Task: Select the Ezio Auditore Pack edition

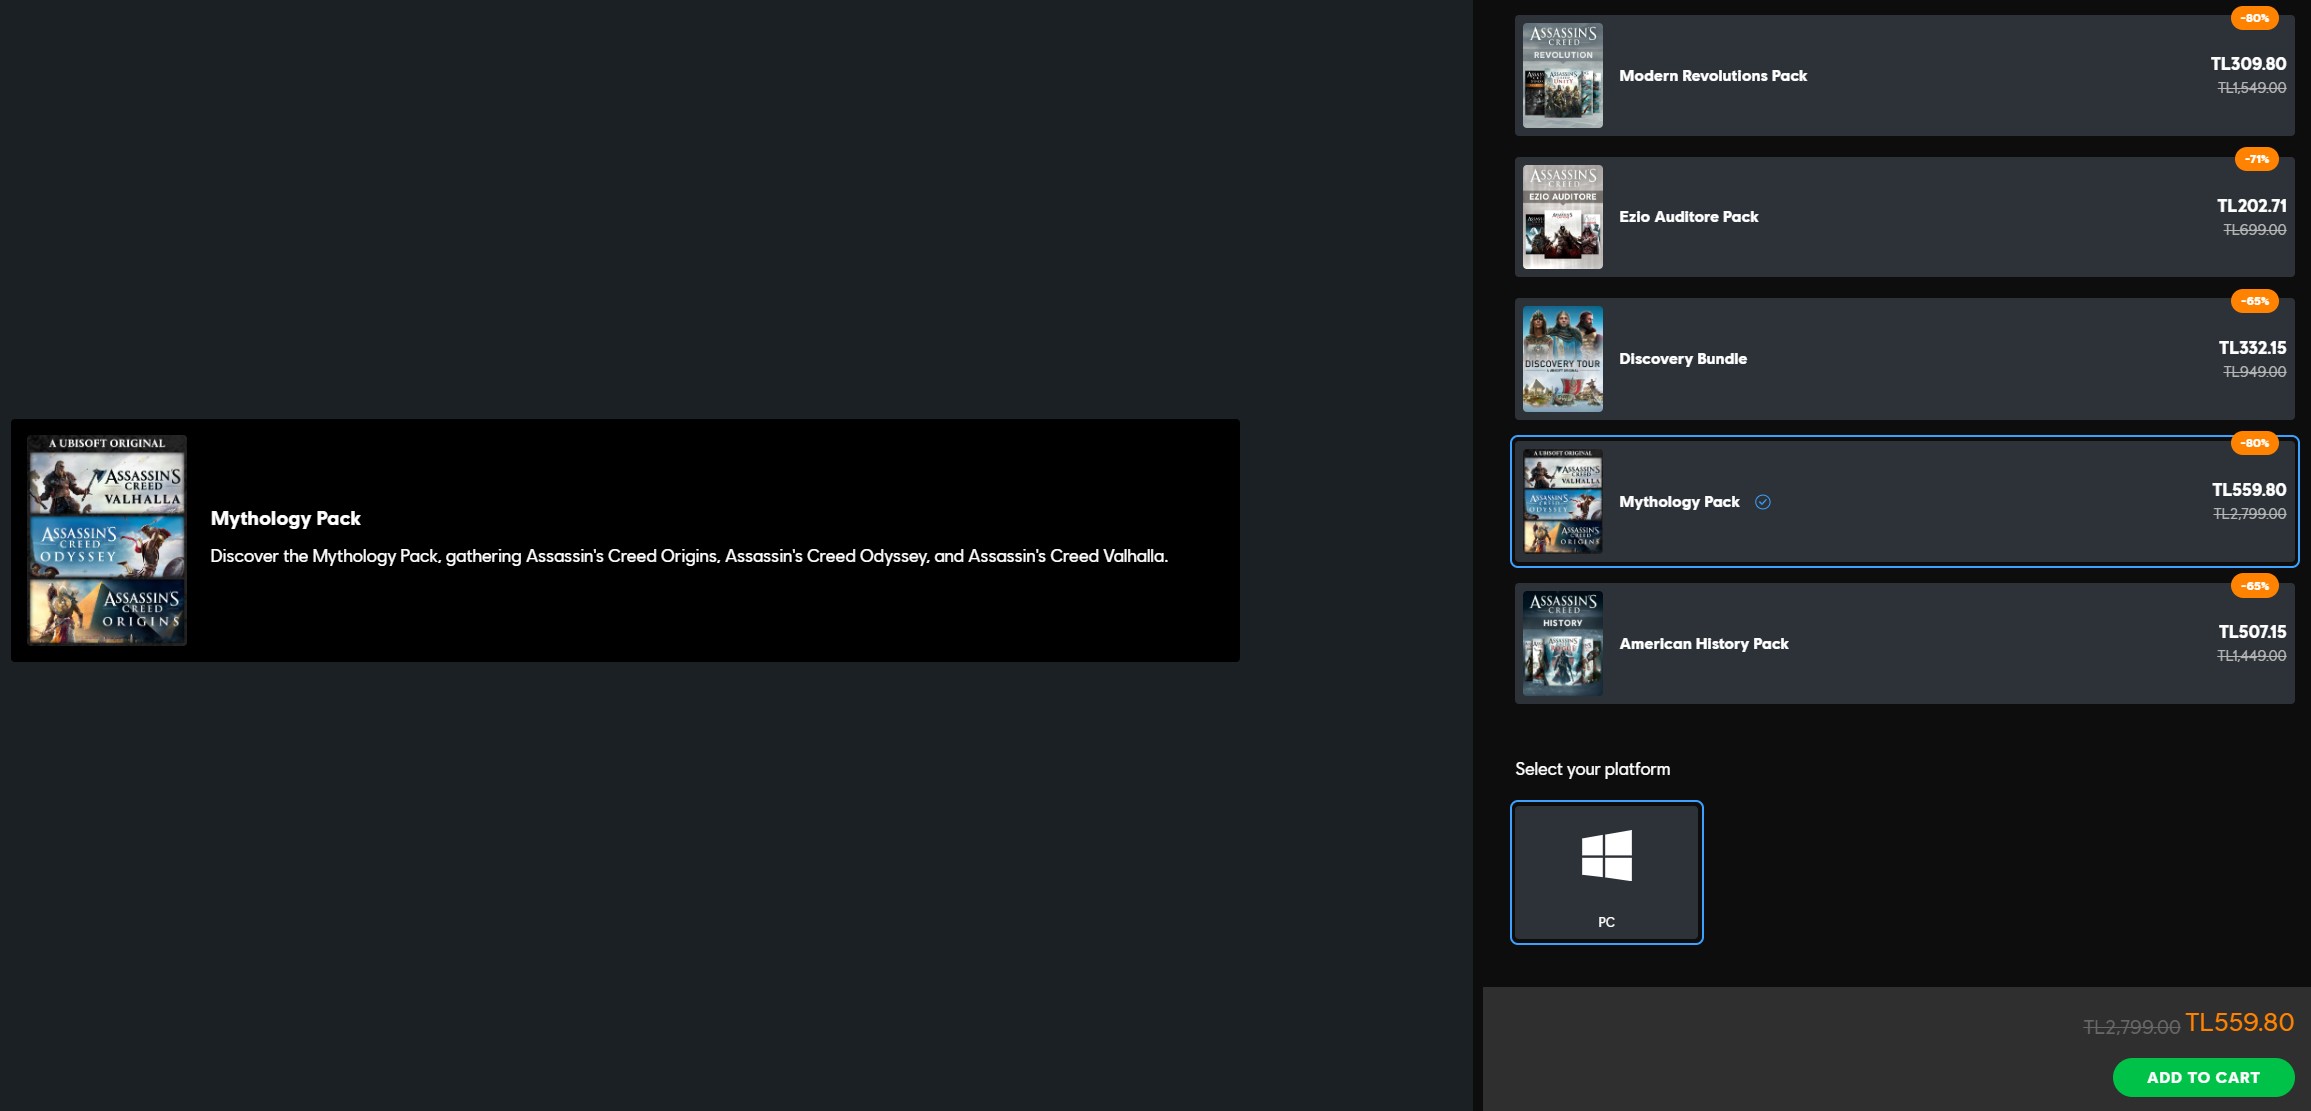Action: point(1904,217)
